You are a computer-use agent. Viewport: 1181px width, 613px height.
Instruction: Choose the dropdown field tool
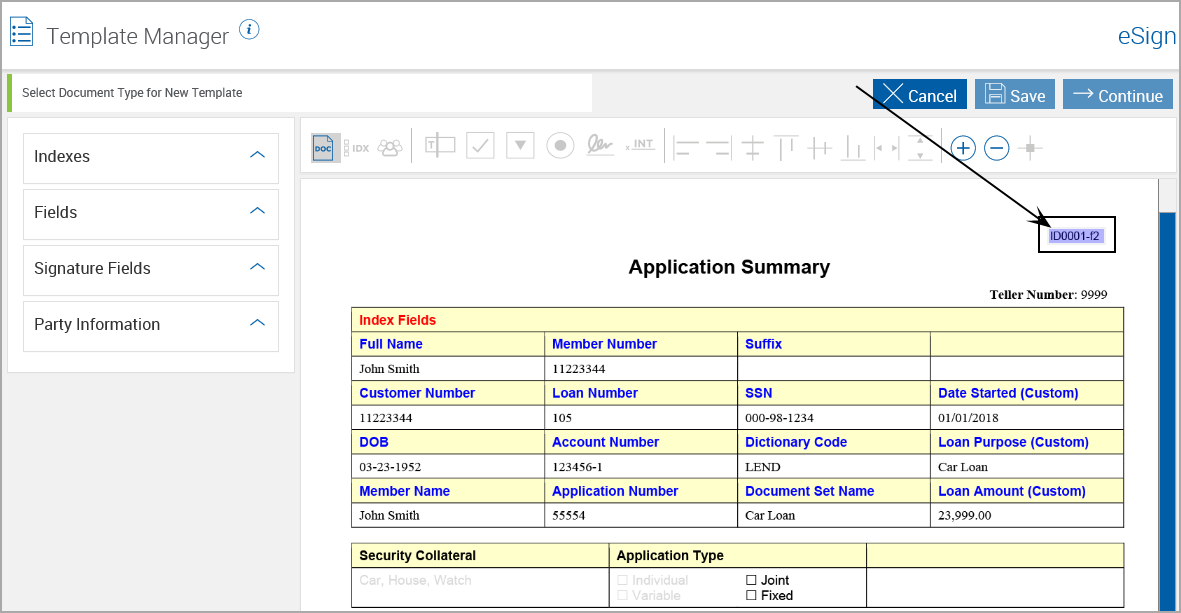pyautogui.click(x=520, y=145)
